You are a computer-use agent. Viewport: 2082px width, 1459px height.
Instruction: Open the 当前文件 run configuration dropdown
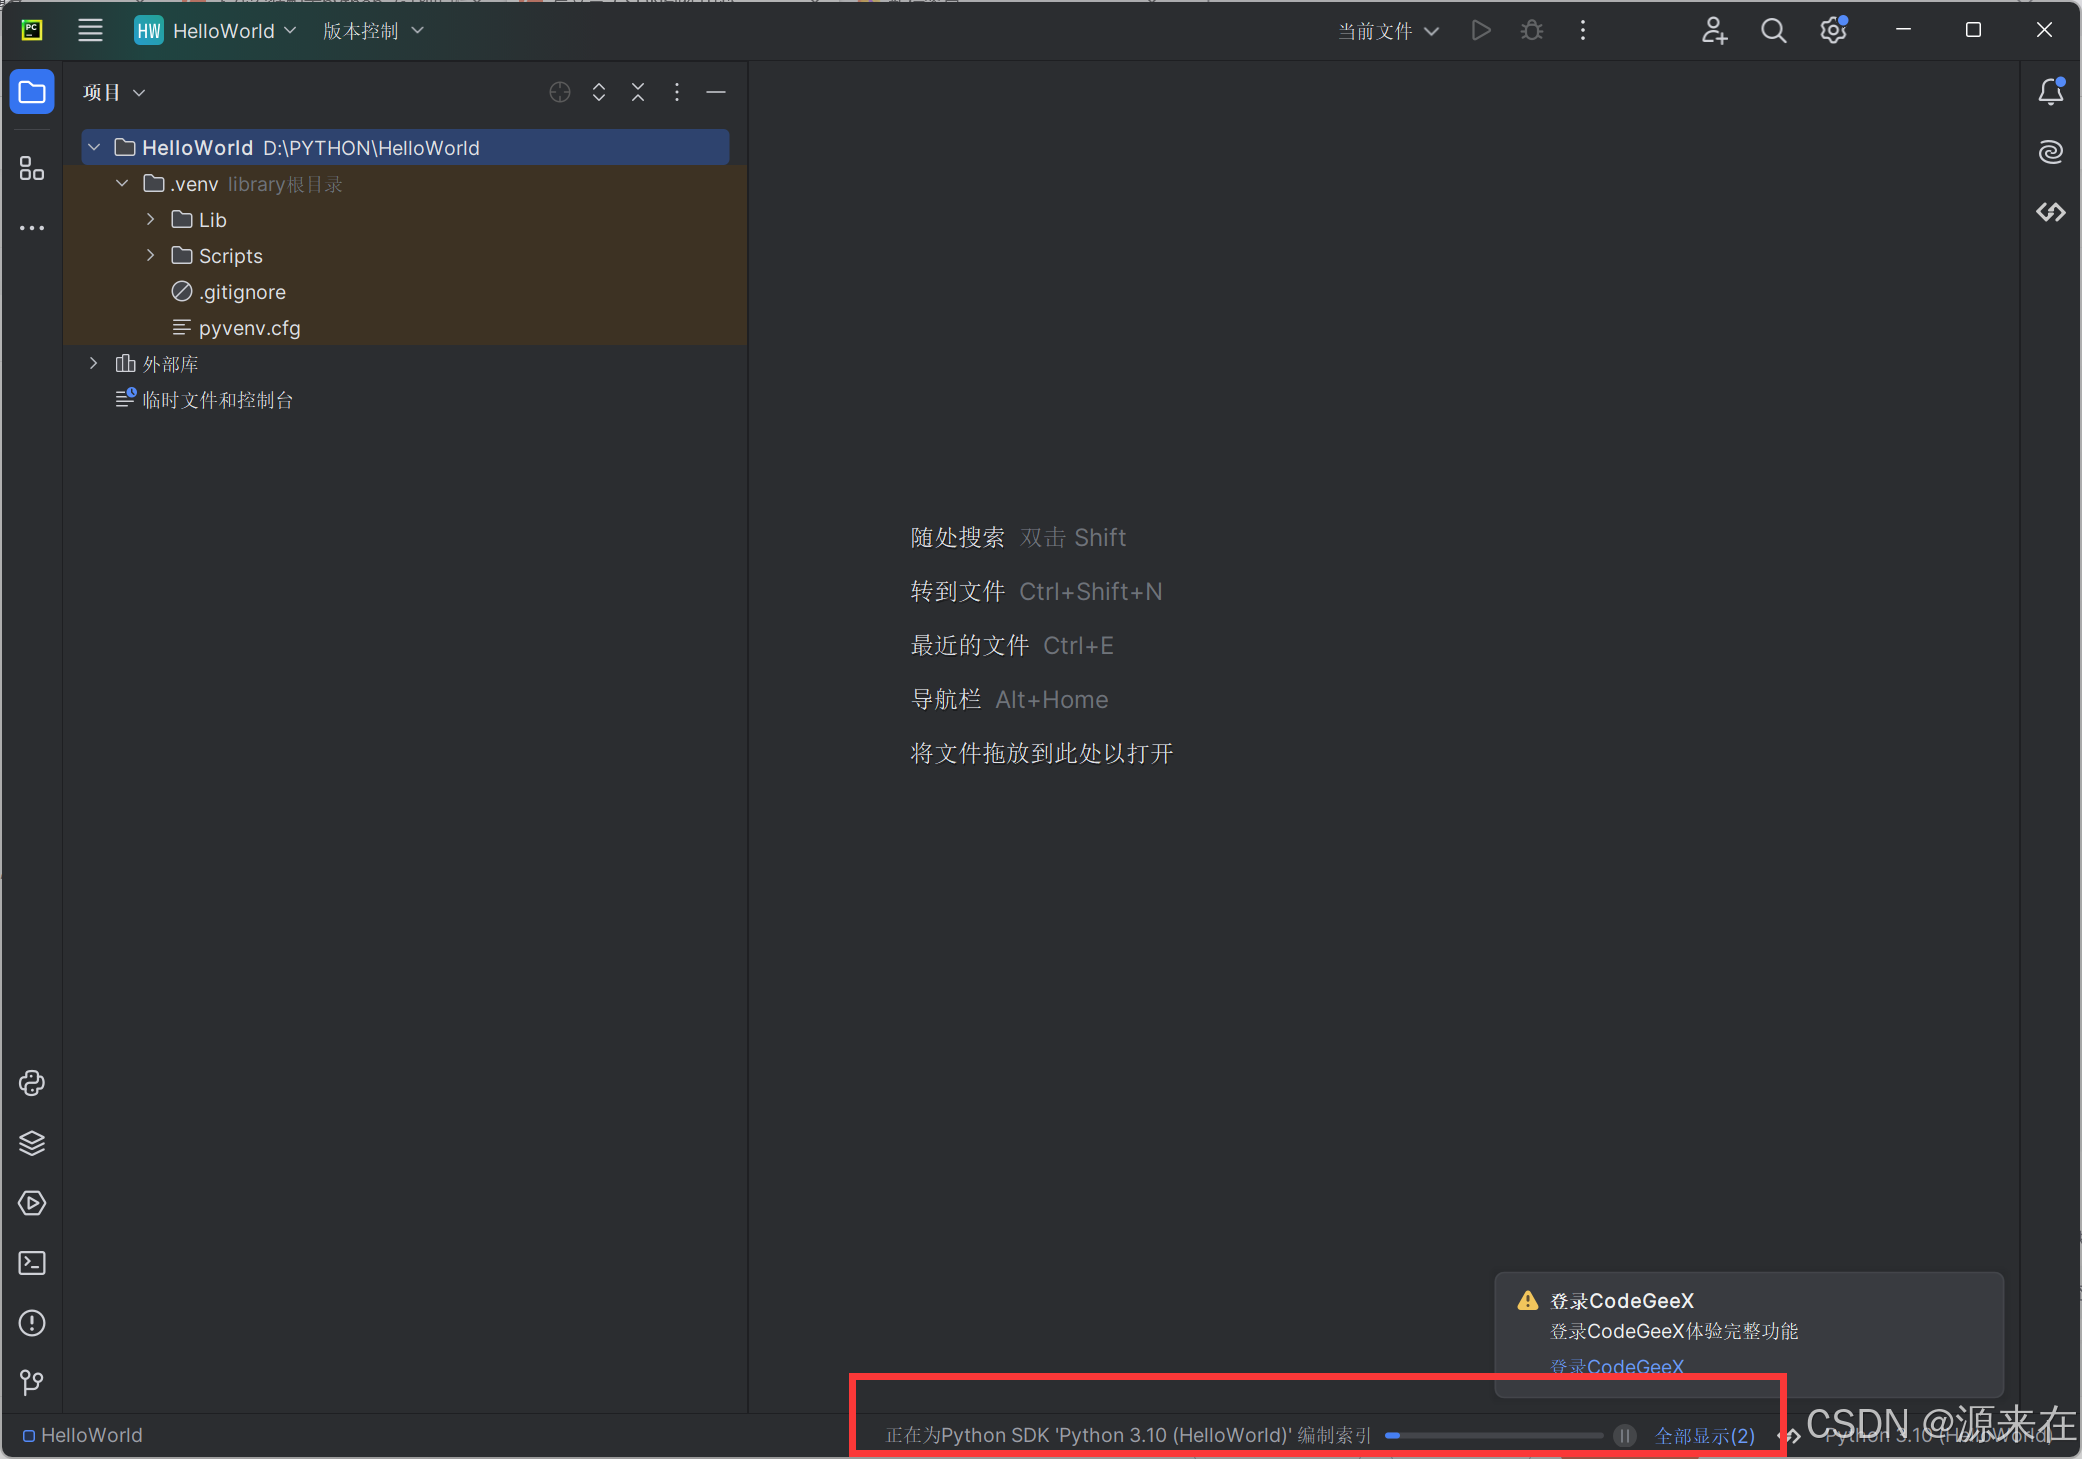[x=1388, y=30]
